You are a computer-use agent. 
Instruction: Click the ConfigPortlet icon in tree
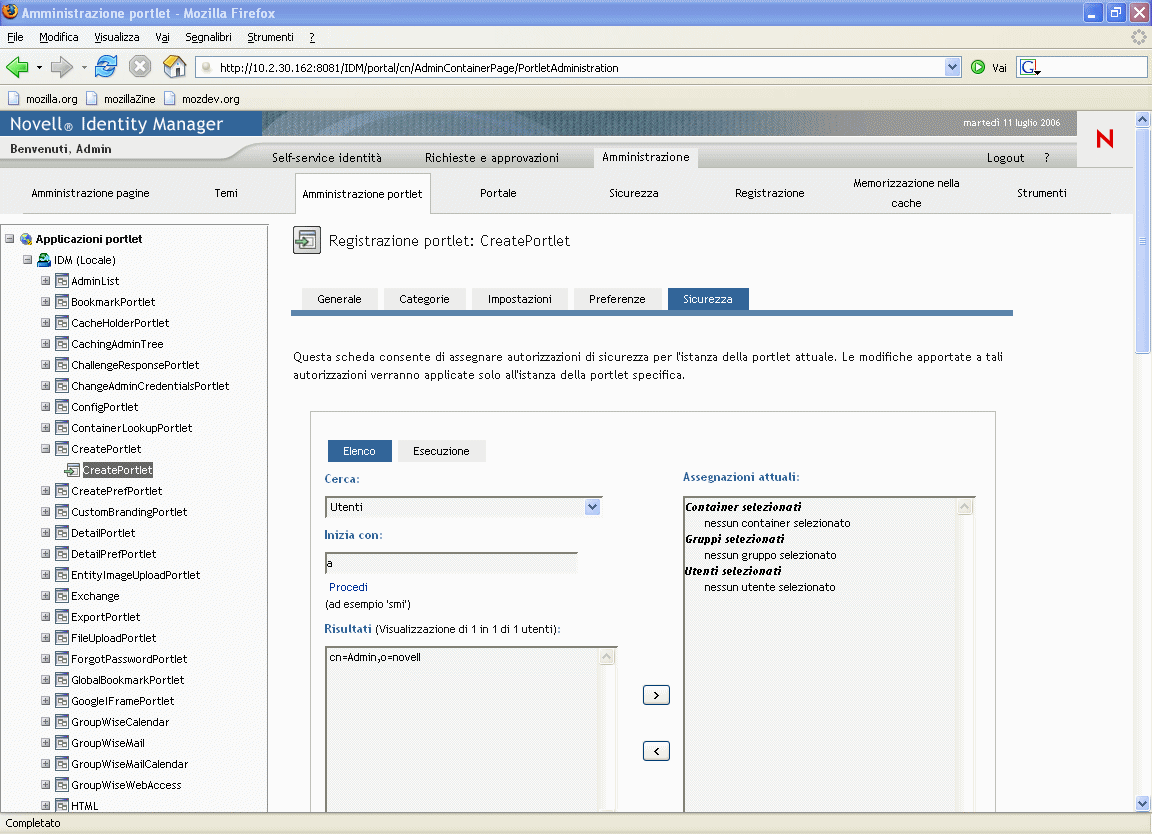click(62, 407)
